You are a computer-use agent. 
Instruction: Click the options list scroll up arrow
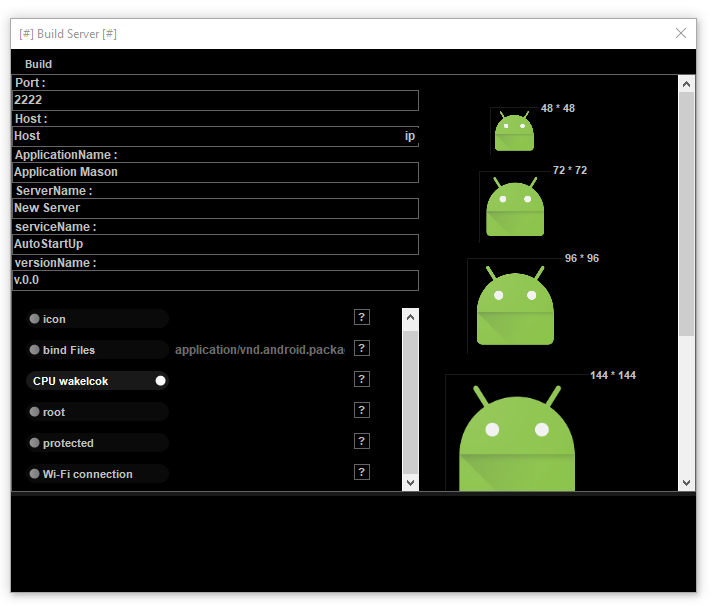pyautogui.click(x=410, y=317)
